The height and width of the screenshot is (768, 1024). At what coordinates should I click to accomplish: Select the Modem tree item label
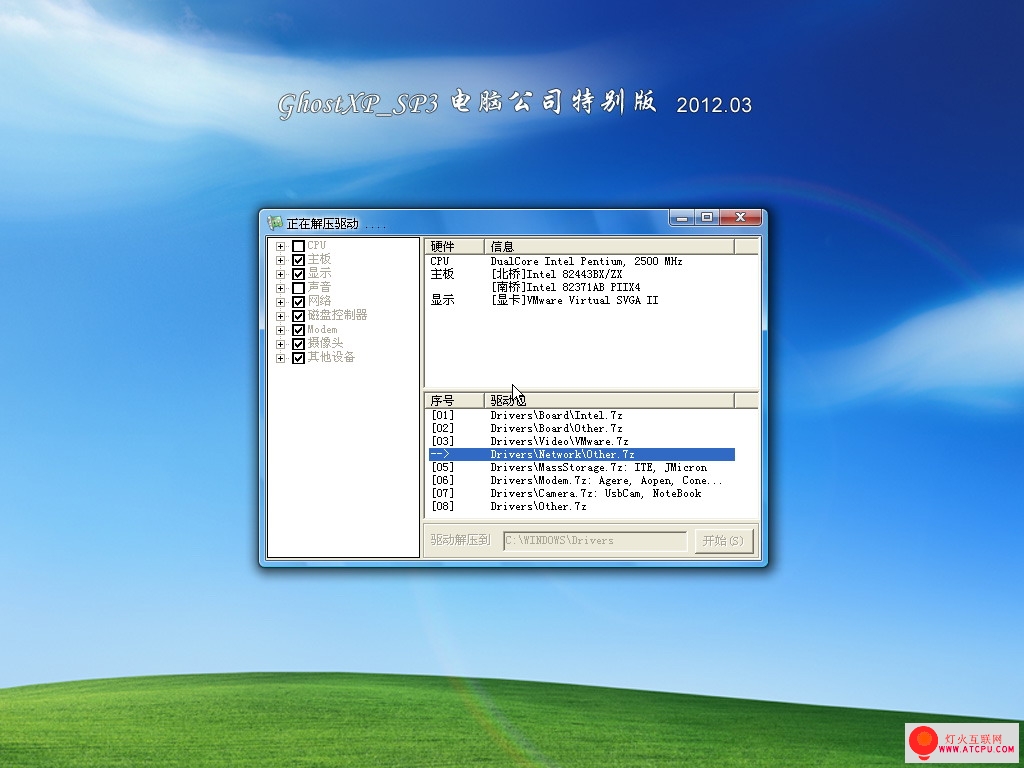322,329
